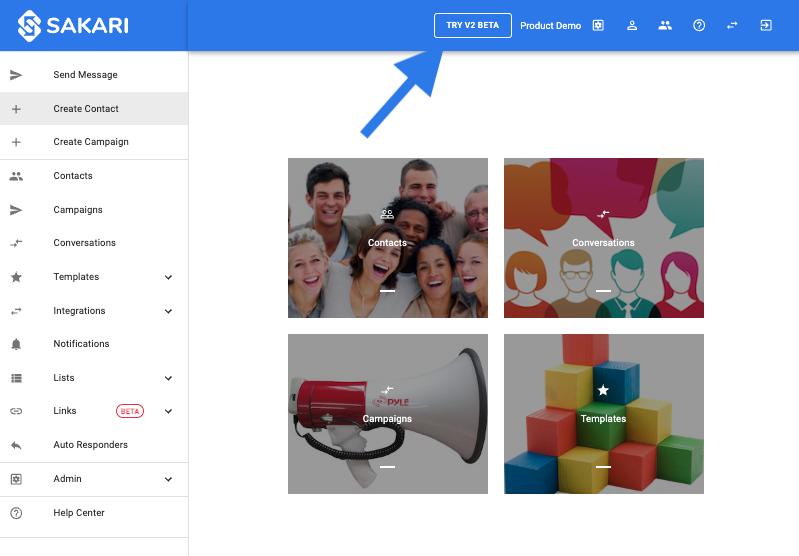
Task: Click the plus icon beside Create Campaign
Action: [16, 142]
